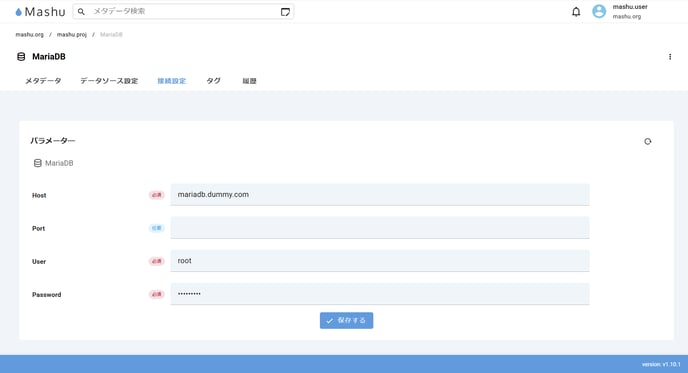Click the refresh icon in the parameter panel
Image resolution: width=688 pixels, height=373 pixels.
coord(648,141)
